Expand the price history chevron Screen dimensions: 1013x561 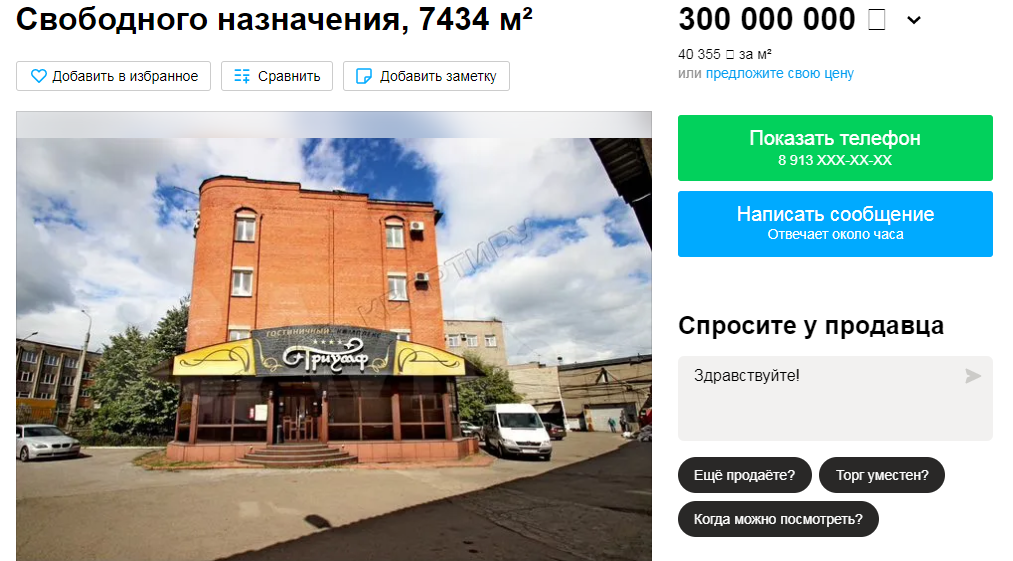[x=914, y=20]
